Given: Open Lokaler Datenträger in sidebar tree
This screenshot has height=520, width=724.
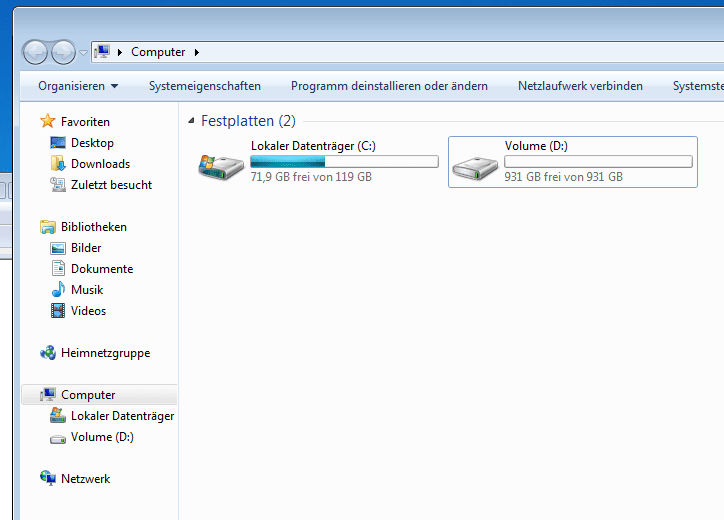Looking at the screenshot, I should (123, 416).
